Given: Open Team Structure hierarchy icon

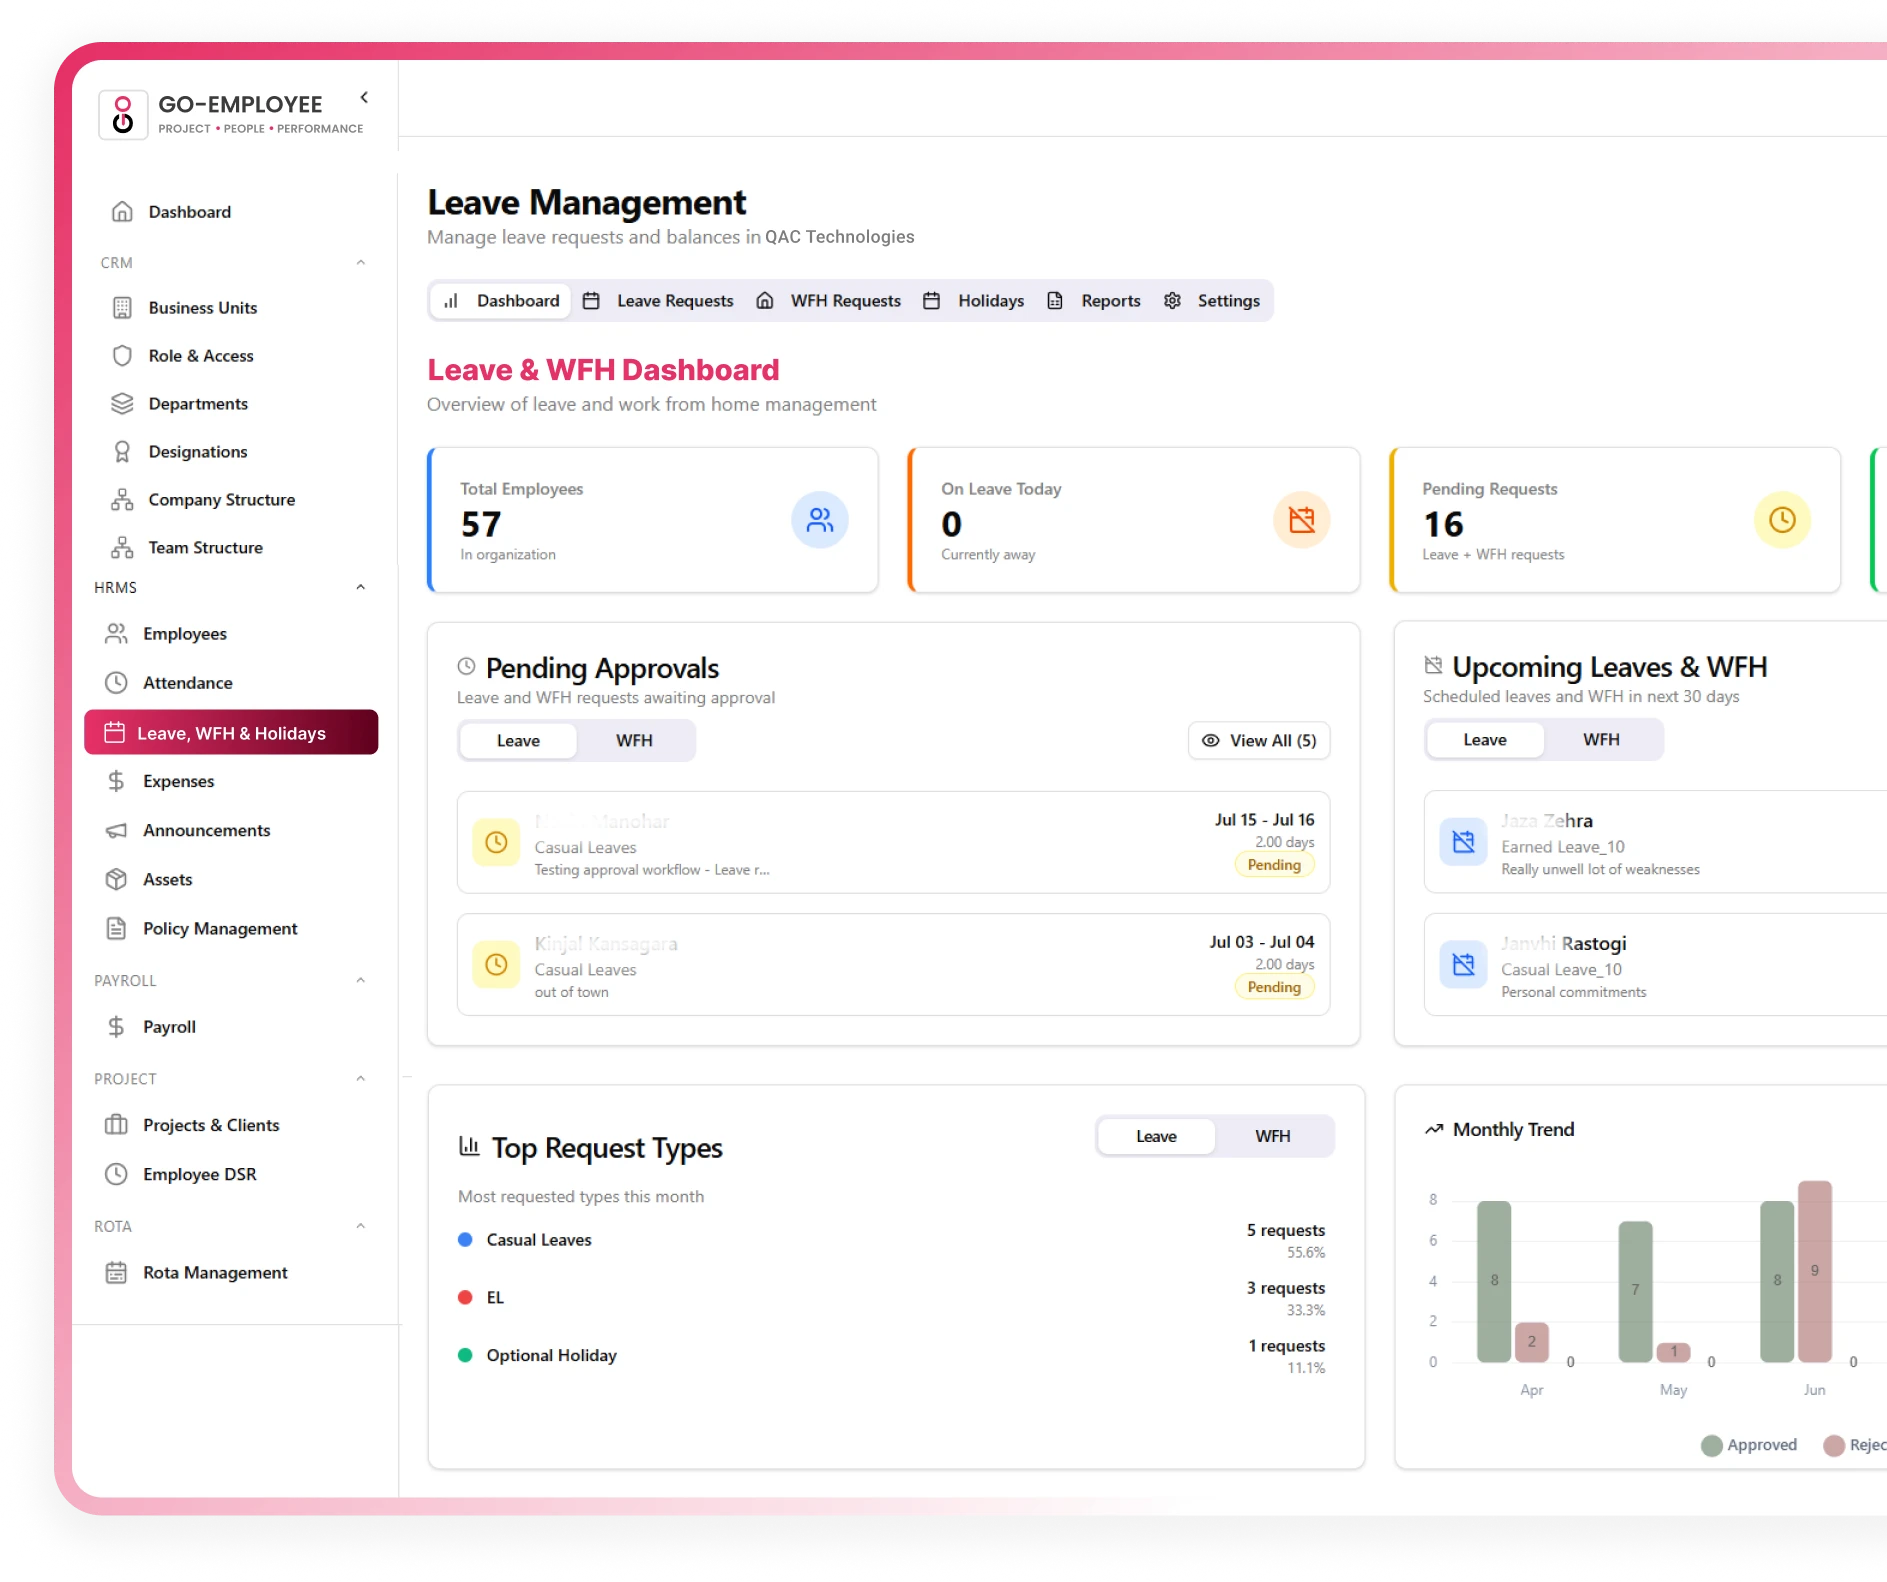Looking at the screenshot, I should (122, 548).
